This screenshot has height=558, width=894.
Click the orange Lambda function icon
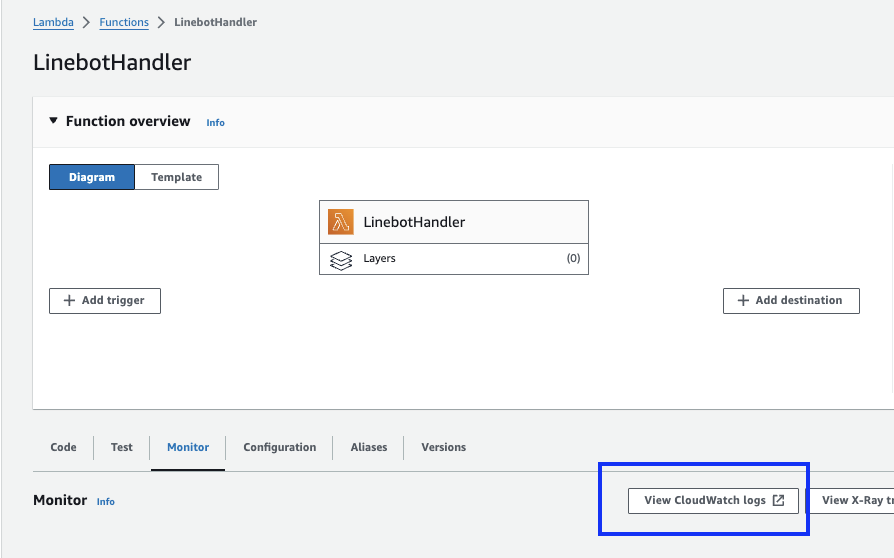coord(340,222)
